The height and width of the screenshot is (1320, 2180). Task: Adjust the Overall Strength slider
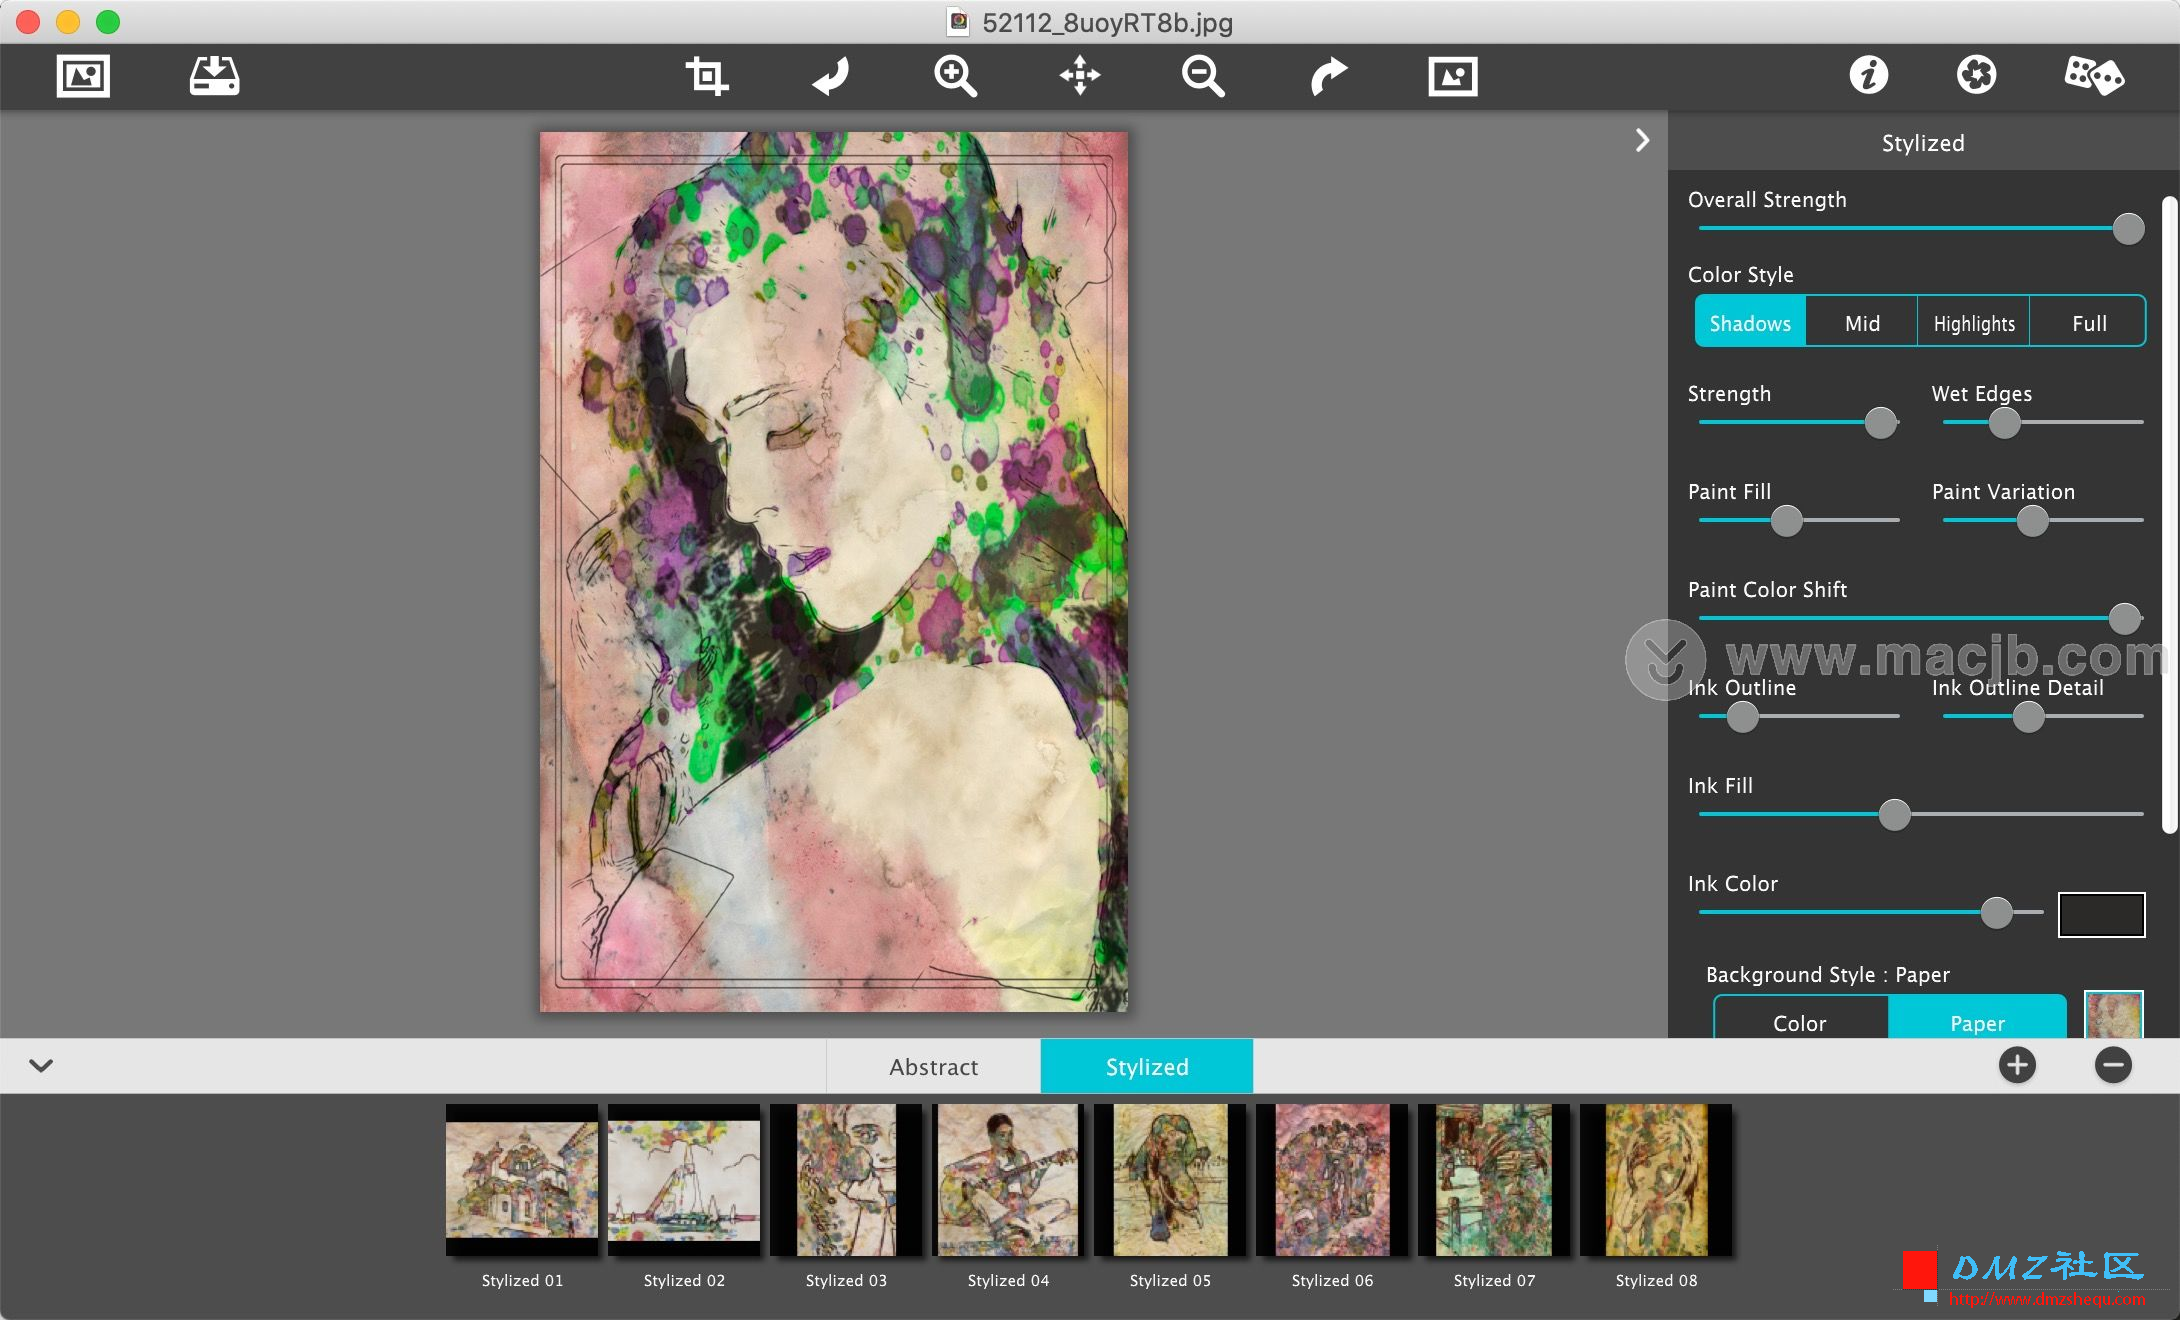2128,229
